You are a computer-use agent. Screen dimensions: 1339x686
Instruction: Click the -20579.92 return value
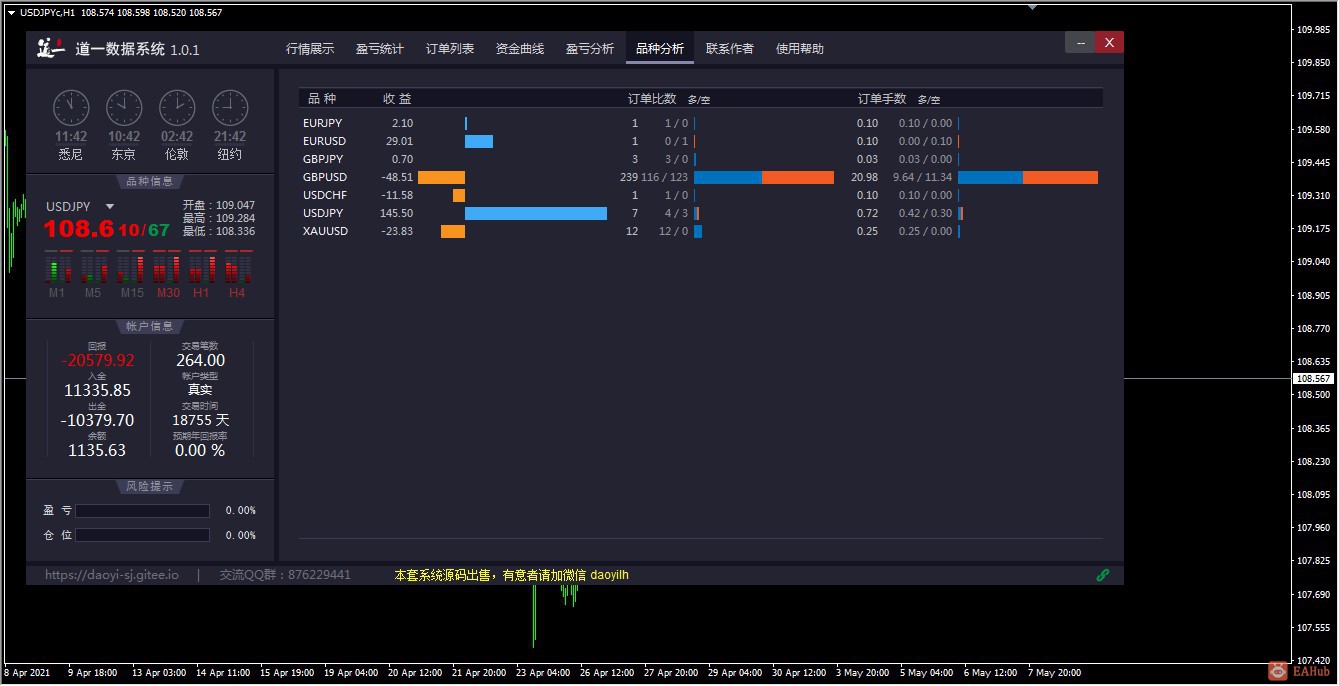click(98, 360)
